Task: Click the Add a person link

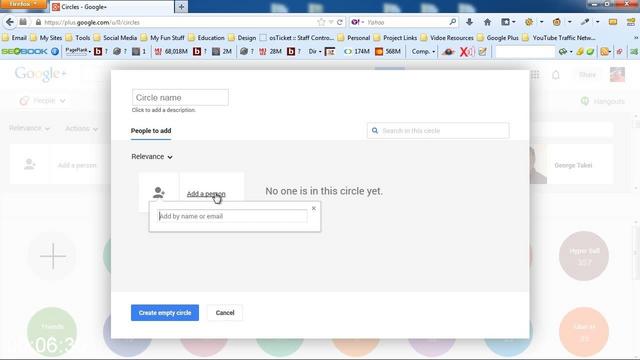Action: point(206,194)
